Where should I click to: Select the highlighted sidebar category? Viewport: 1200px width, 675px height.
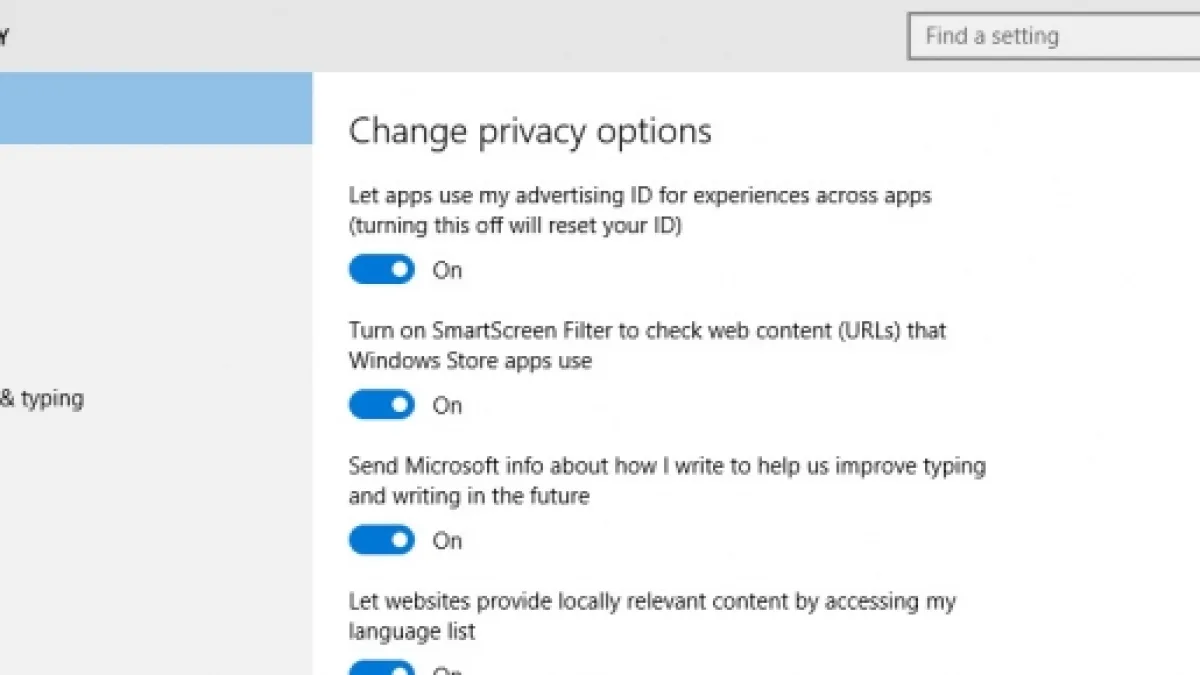coord(156,108)
